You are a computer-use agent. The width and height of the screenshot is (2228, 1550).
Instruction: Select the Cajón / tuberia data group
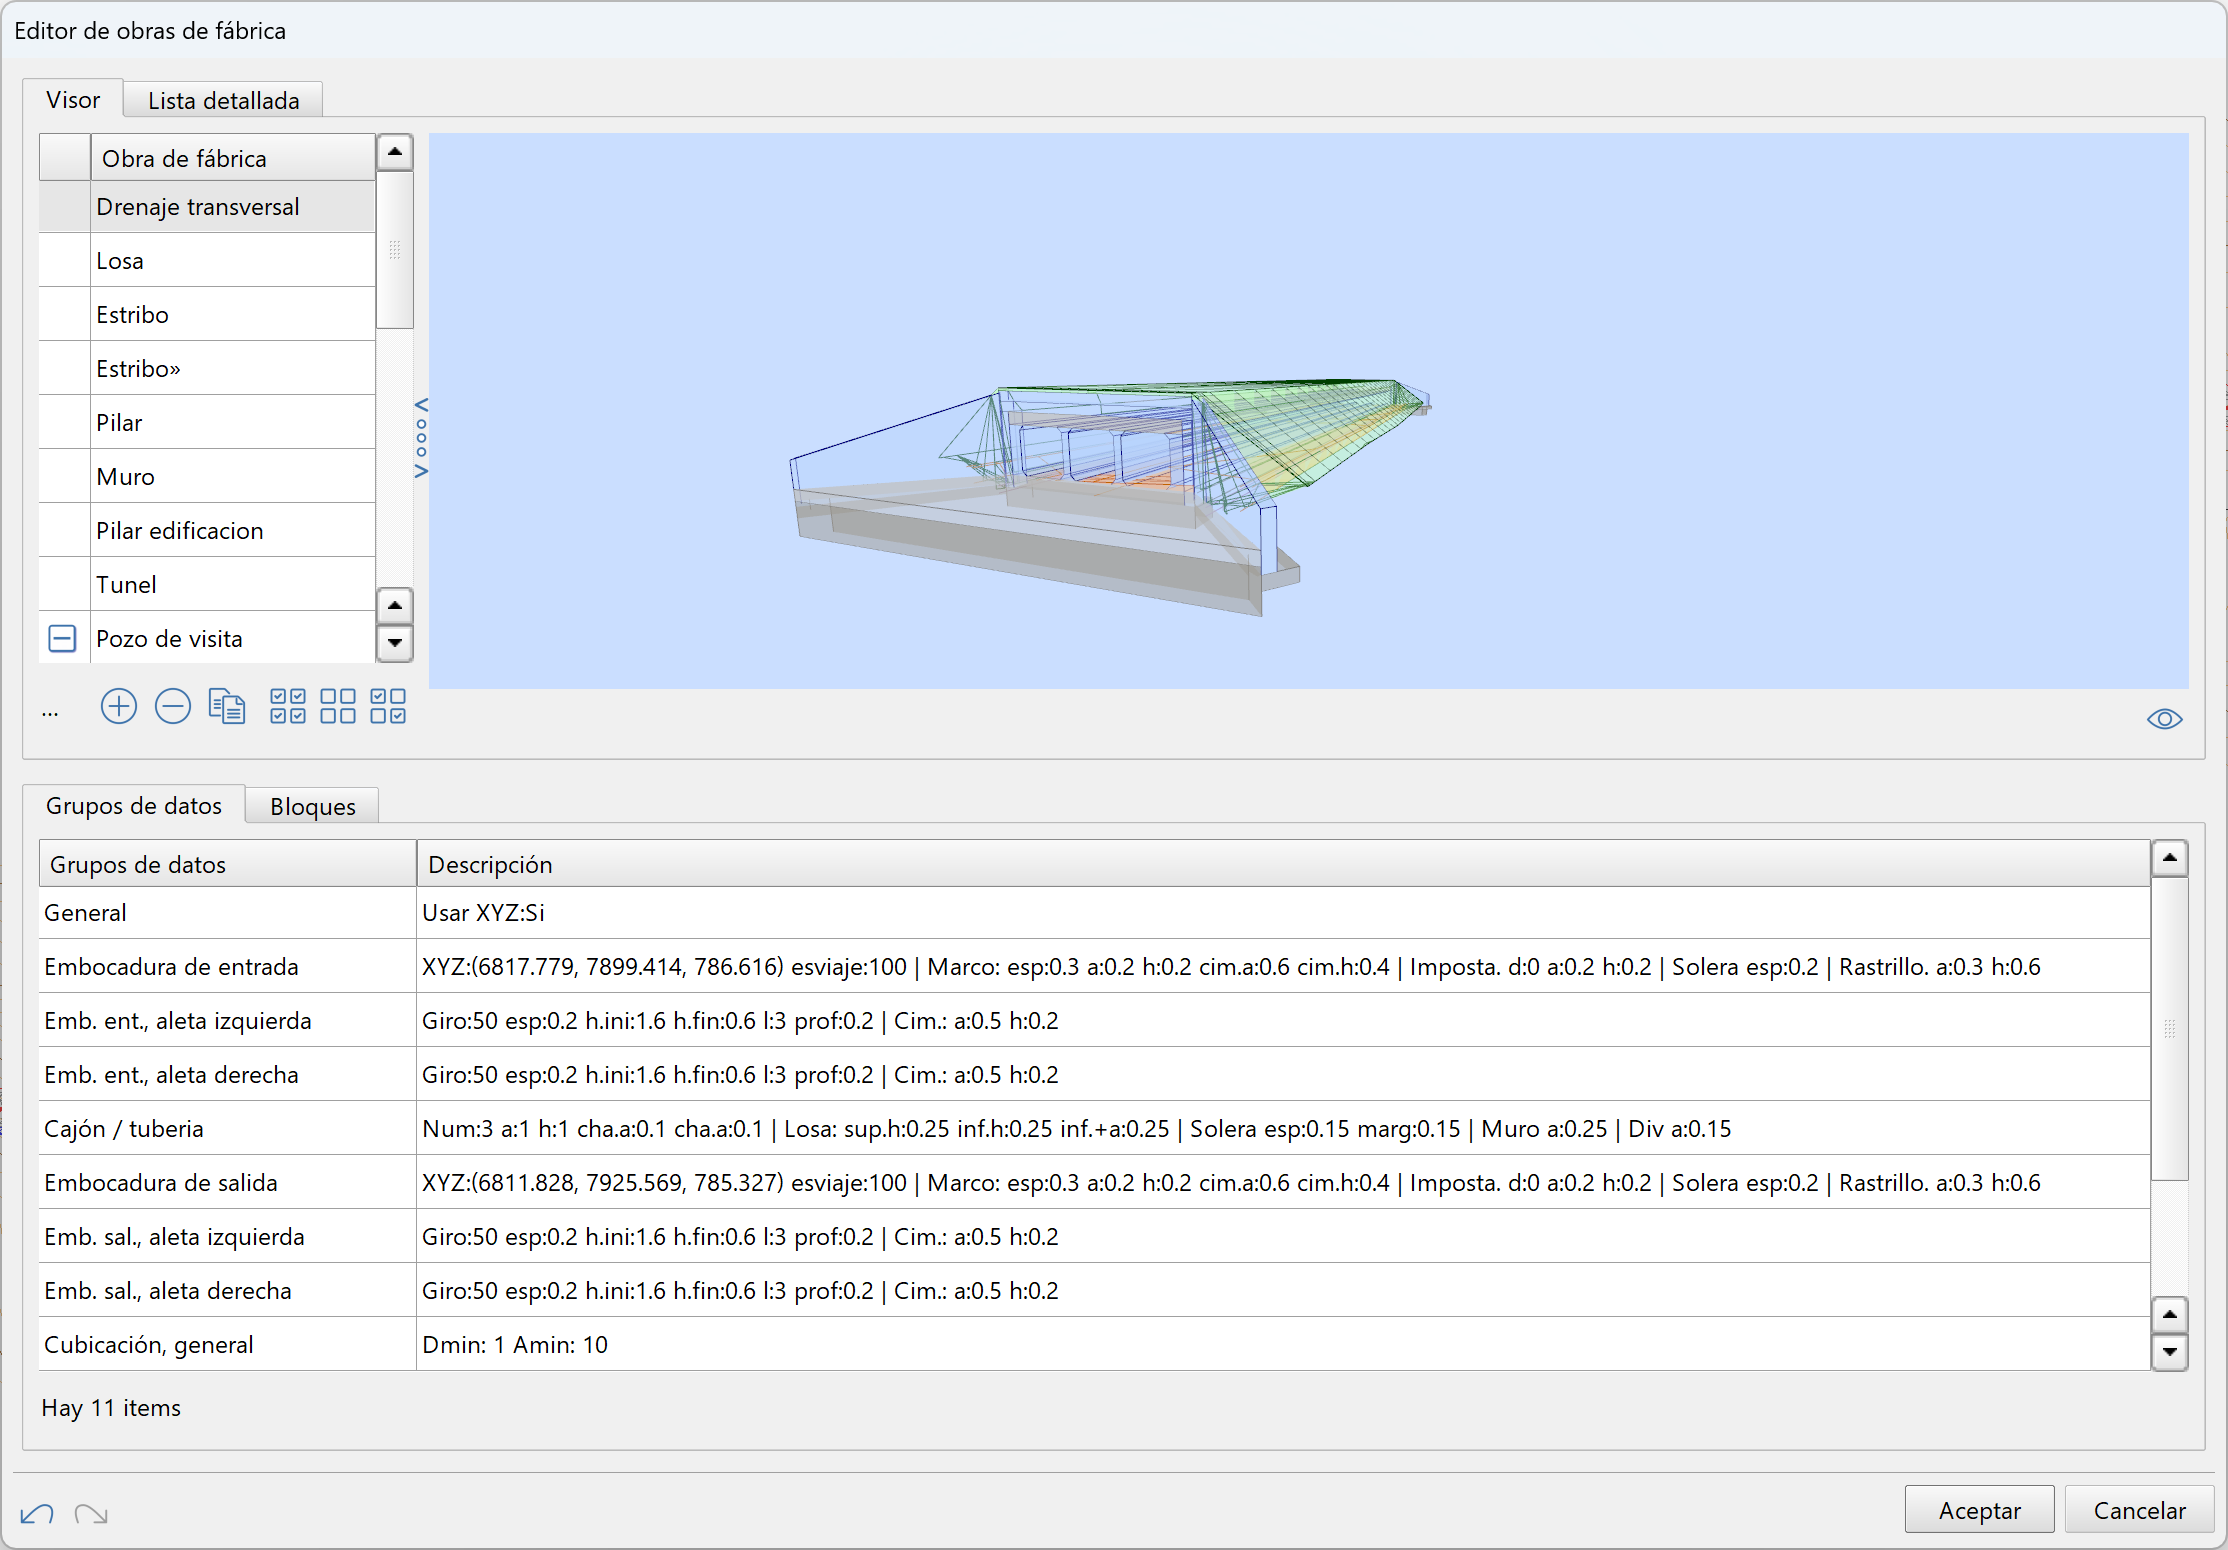click(124, 1128)
